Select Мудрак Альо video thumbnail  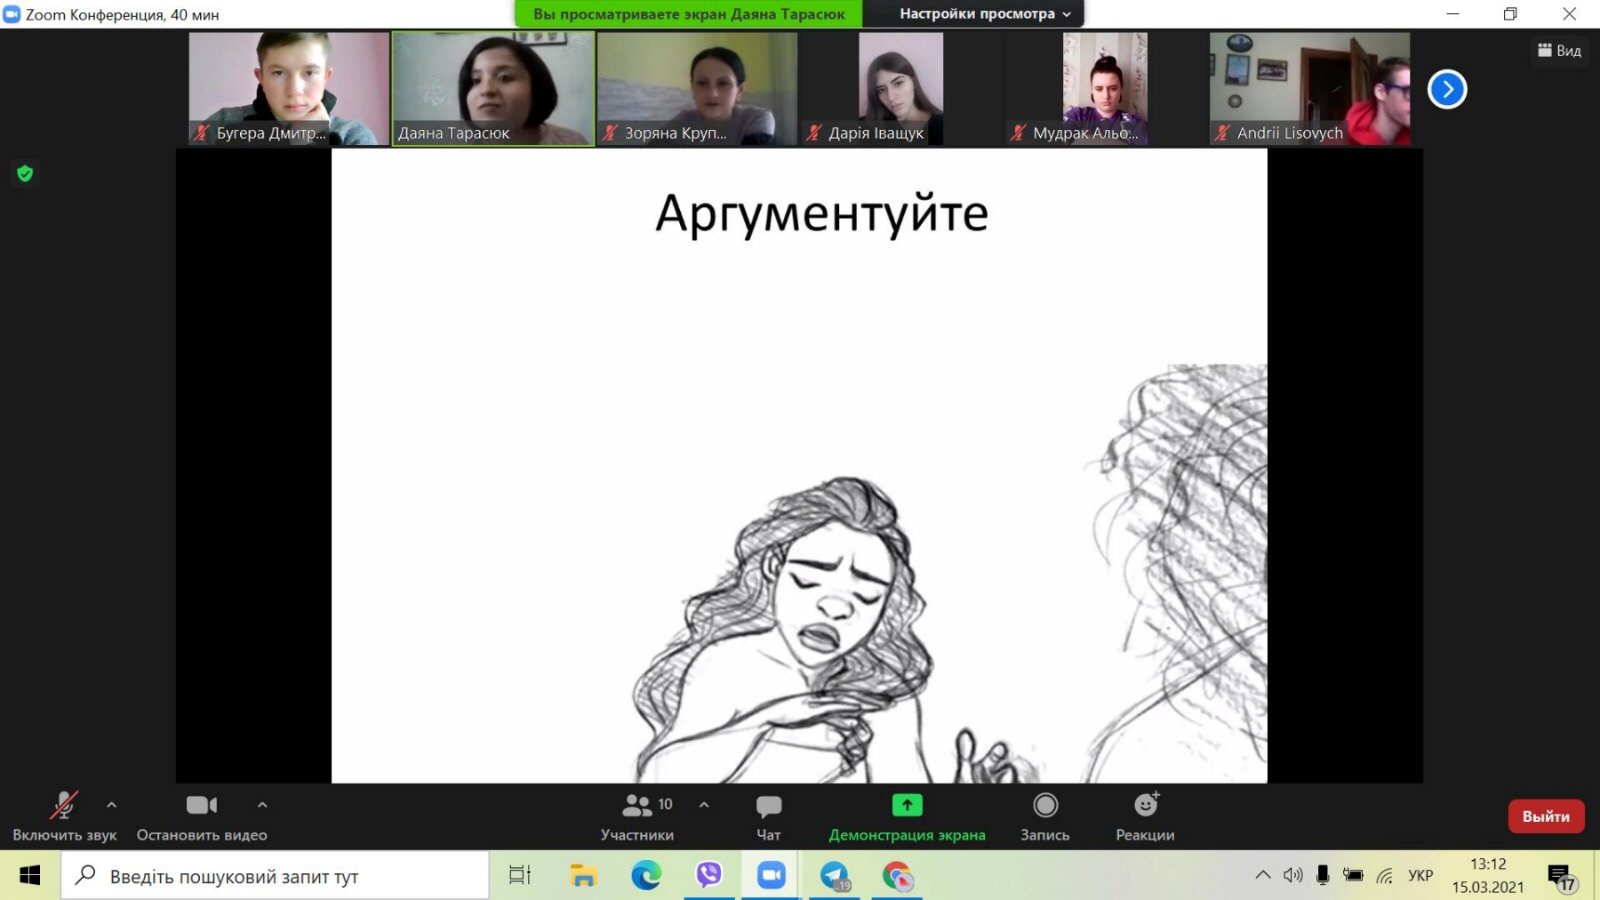[x=1105, y=89]
